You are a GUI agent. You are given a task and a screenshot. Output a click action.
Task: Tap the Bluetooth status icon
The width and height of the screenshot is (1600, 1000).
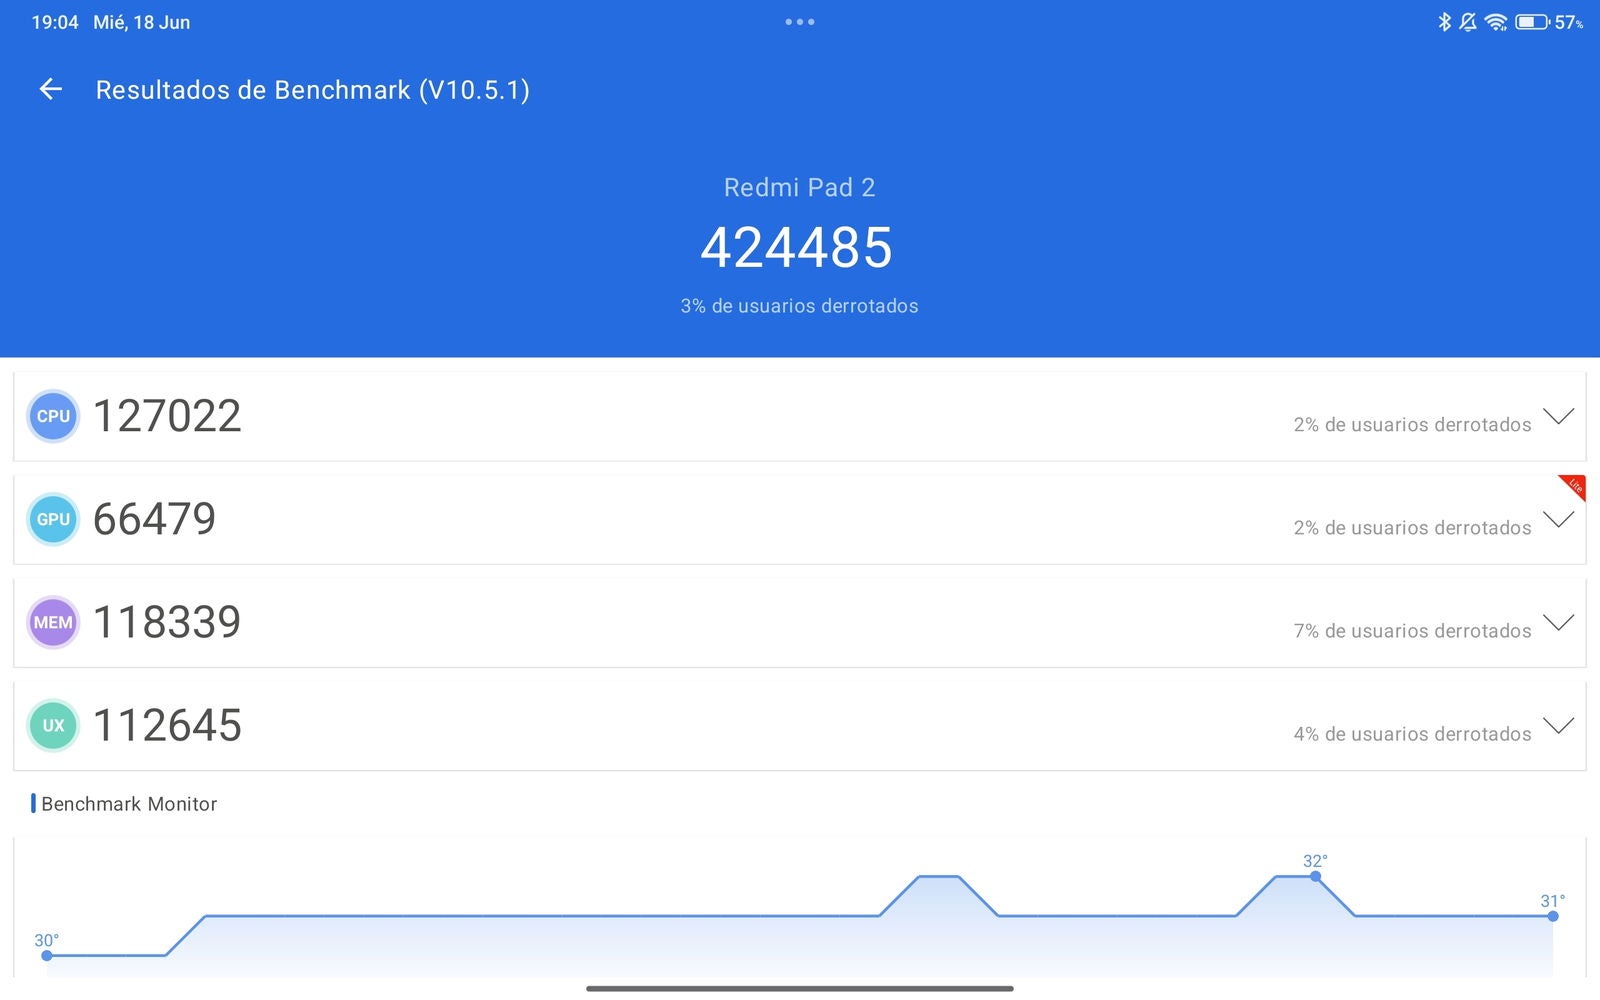pyautogui.click(x=1444, y=22)
